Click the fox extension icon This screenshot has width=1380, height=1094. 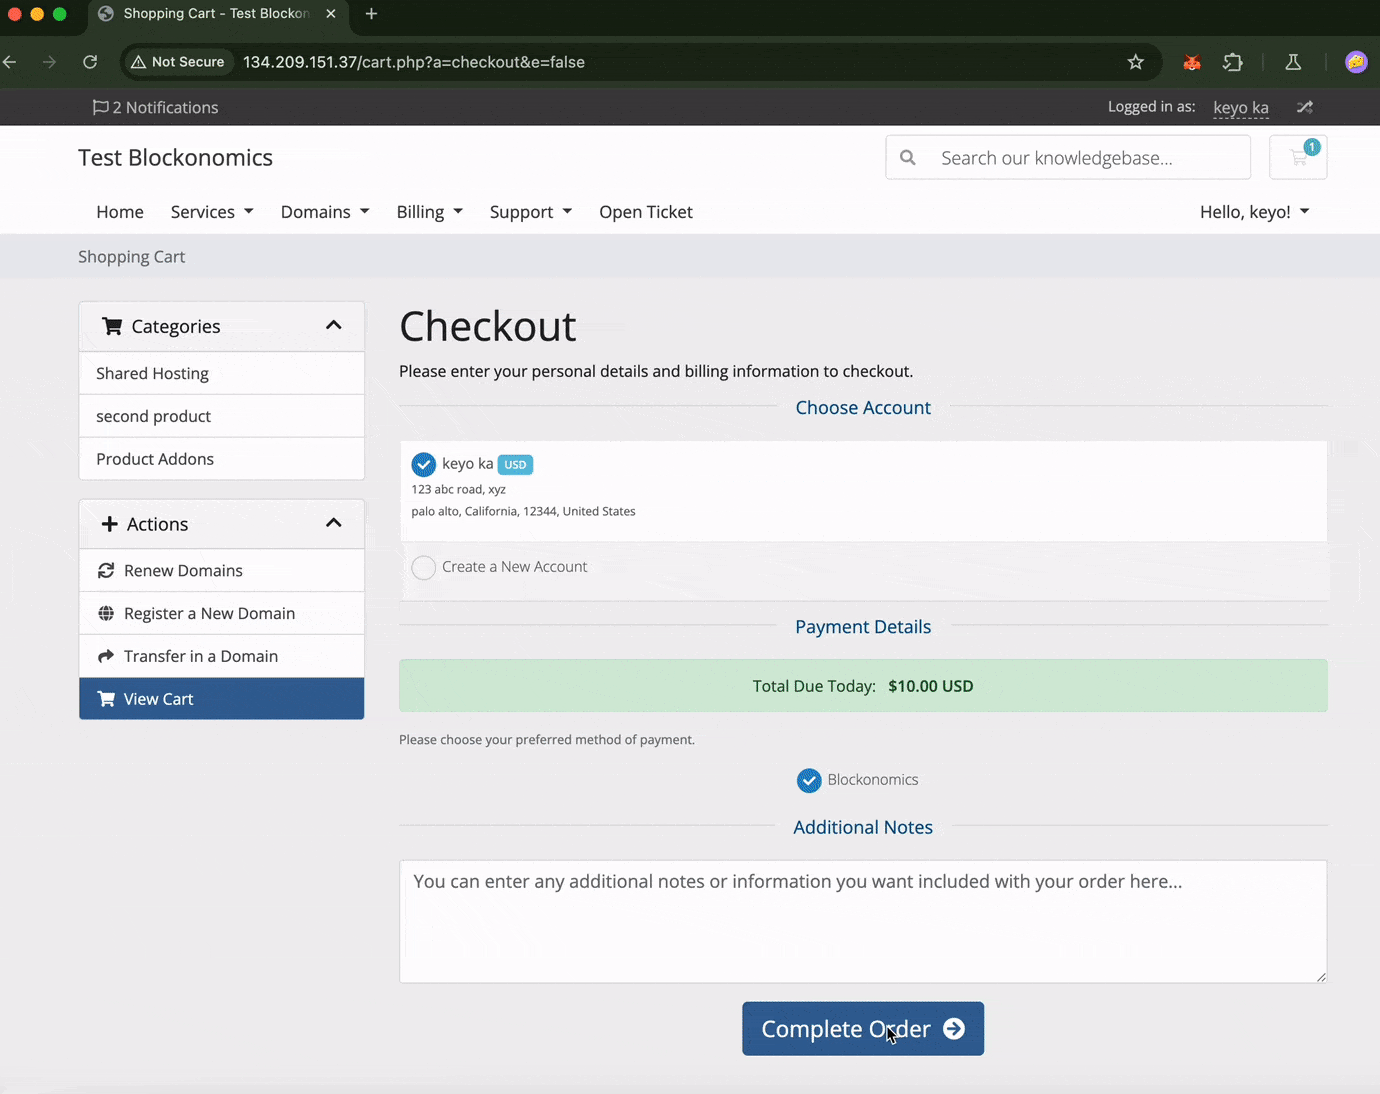click(1192, 62)
